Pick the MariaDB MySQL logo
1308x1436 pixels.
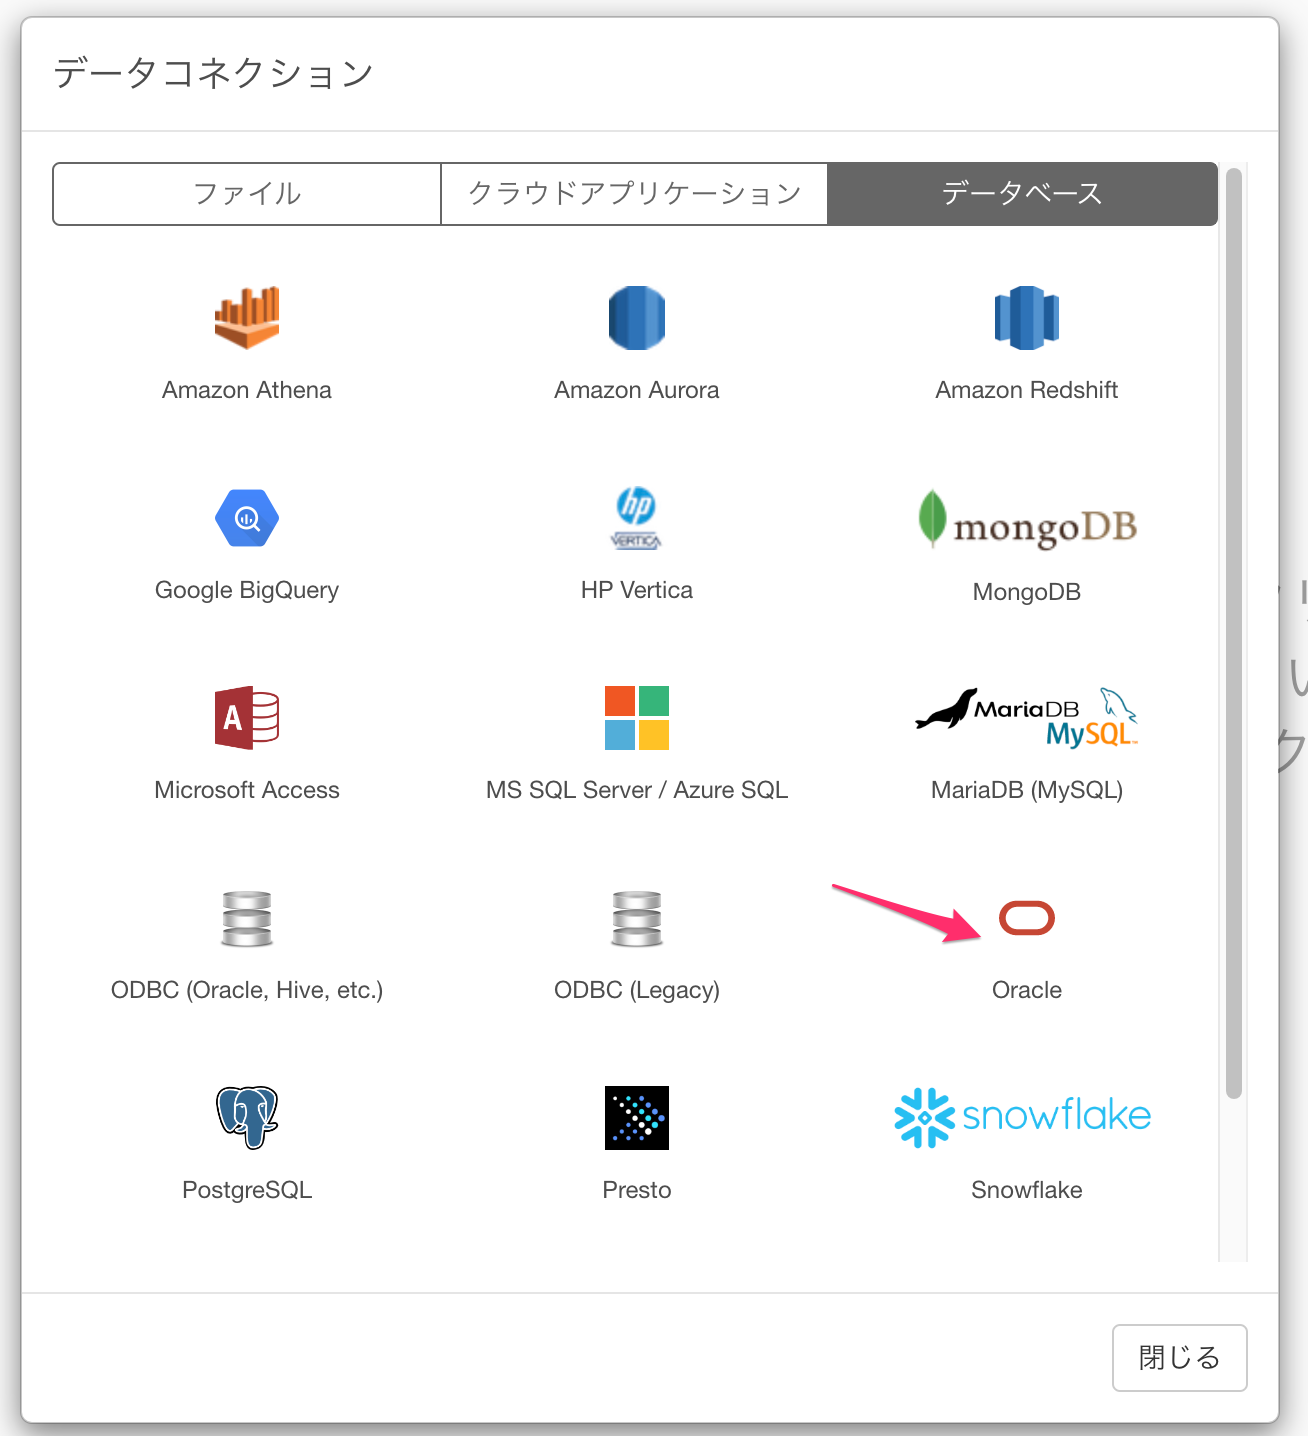point(1027,718)
